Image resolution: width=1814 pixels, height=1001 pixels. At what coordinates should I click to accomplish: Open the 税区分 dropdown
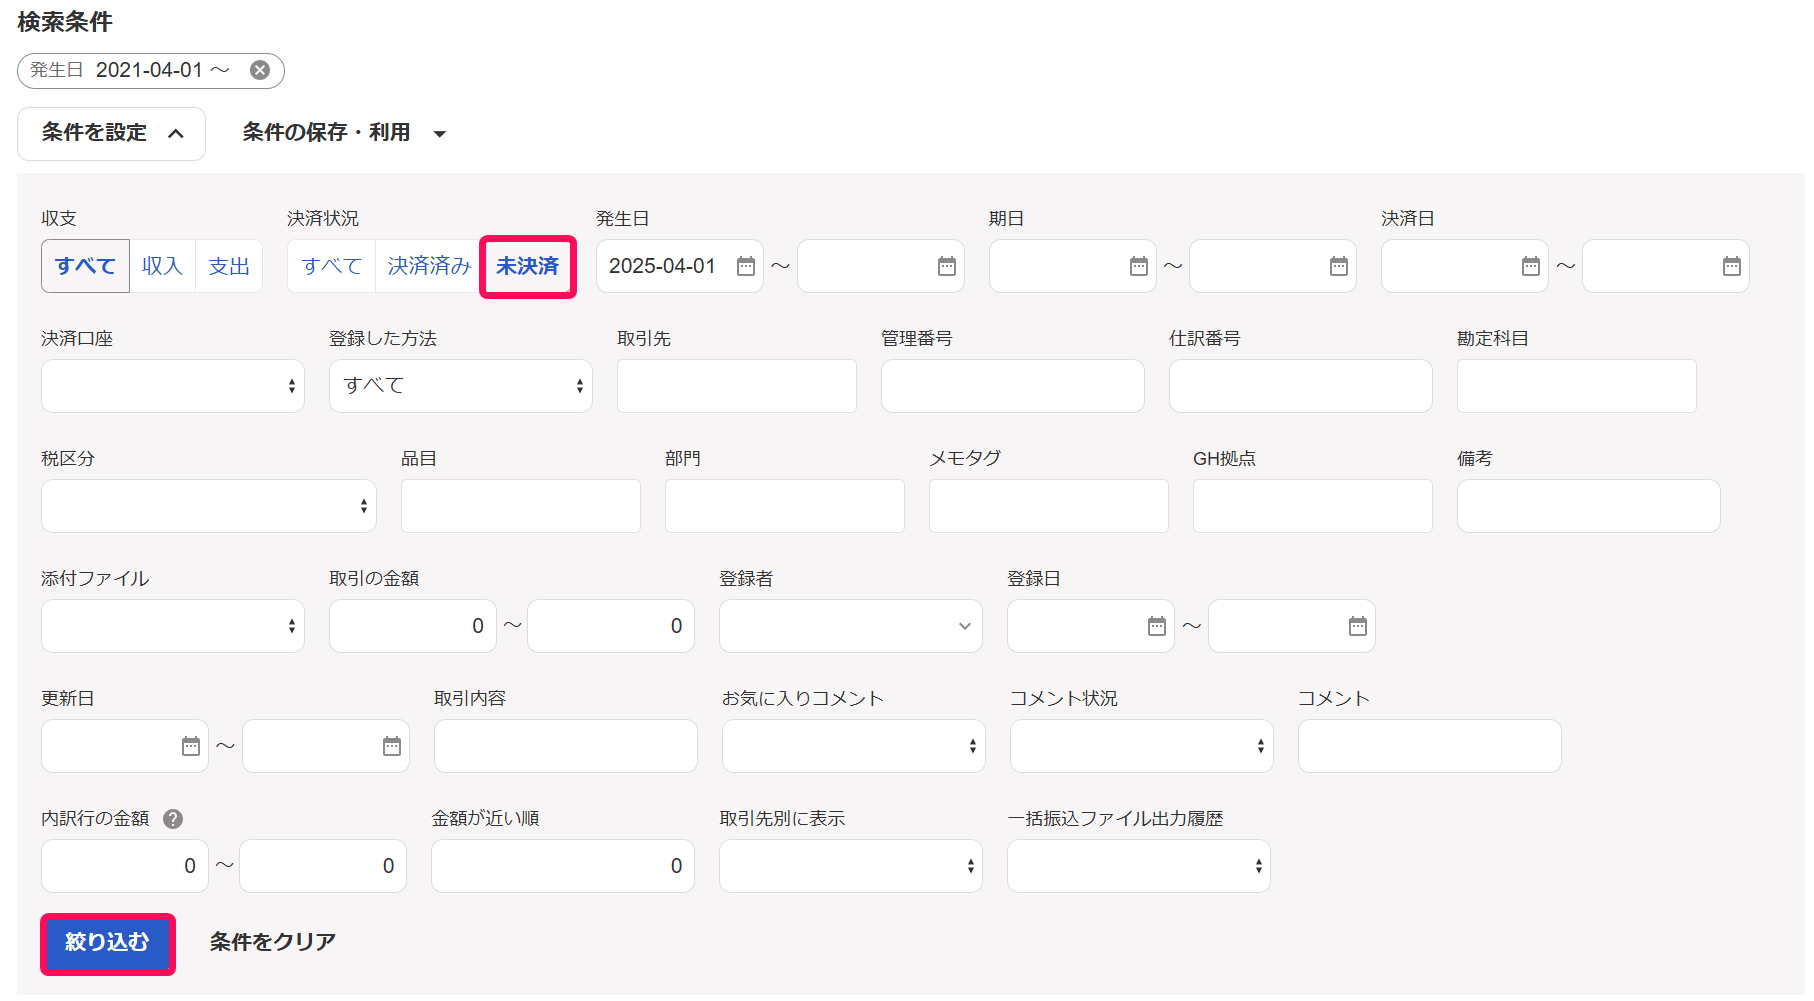click(209, 506)
